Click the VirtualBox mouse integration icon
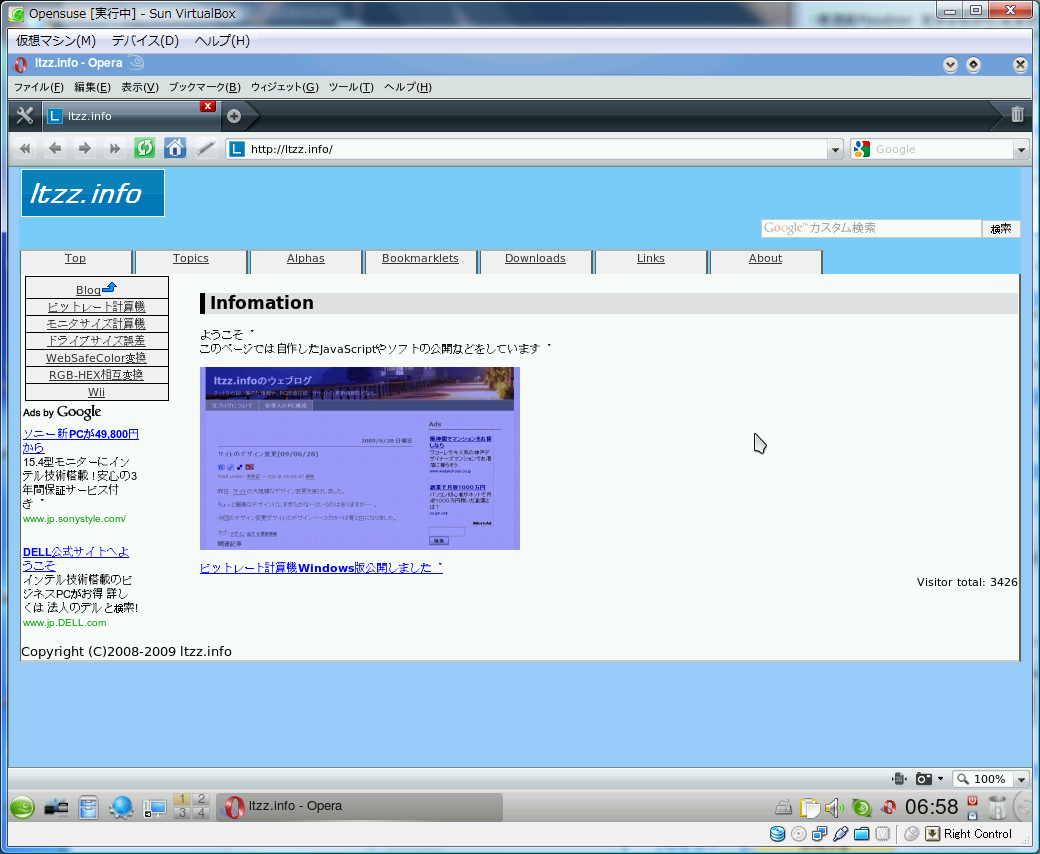The width and height of the screenshot is (1040, 854). 911,834
